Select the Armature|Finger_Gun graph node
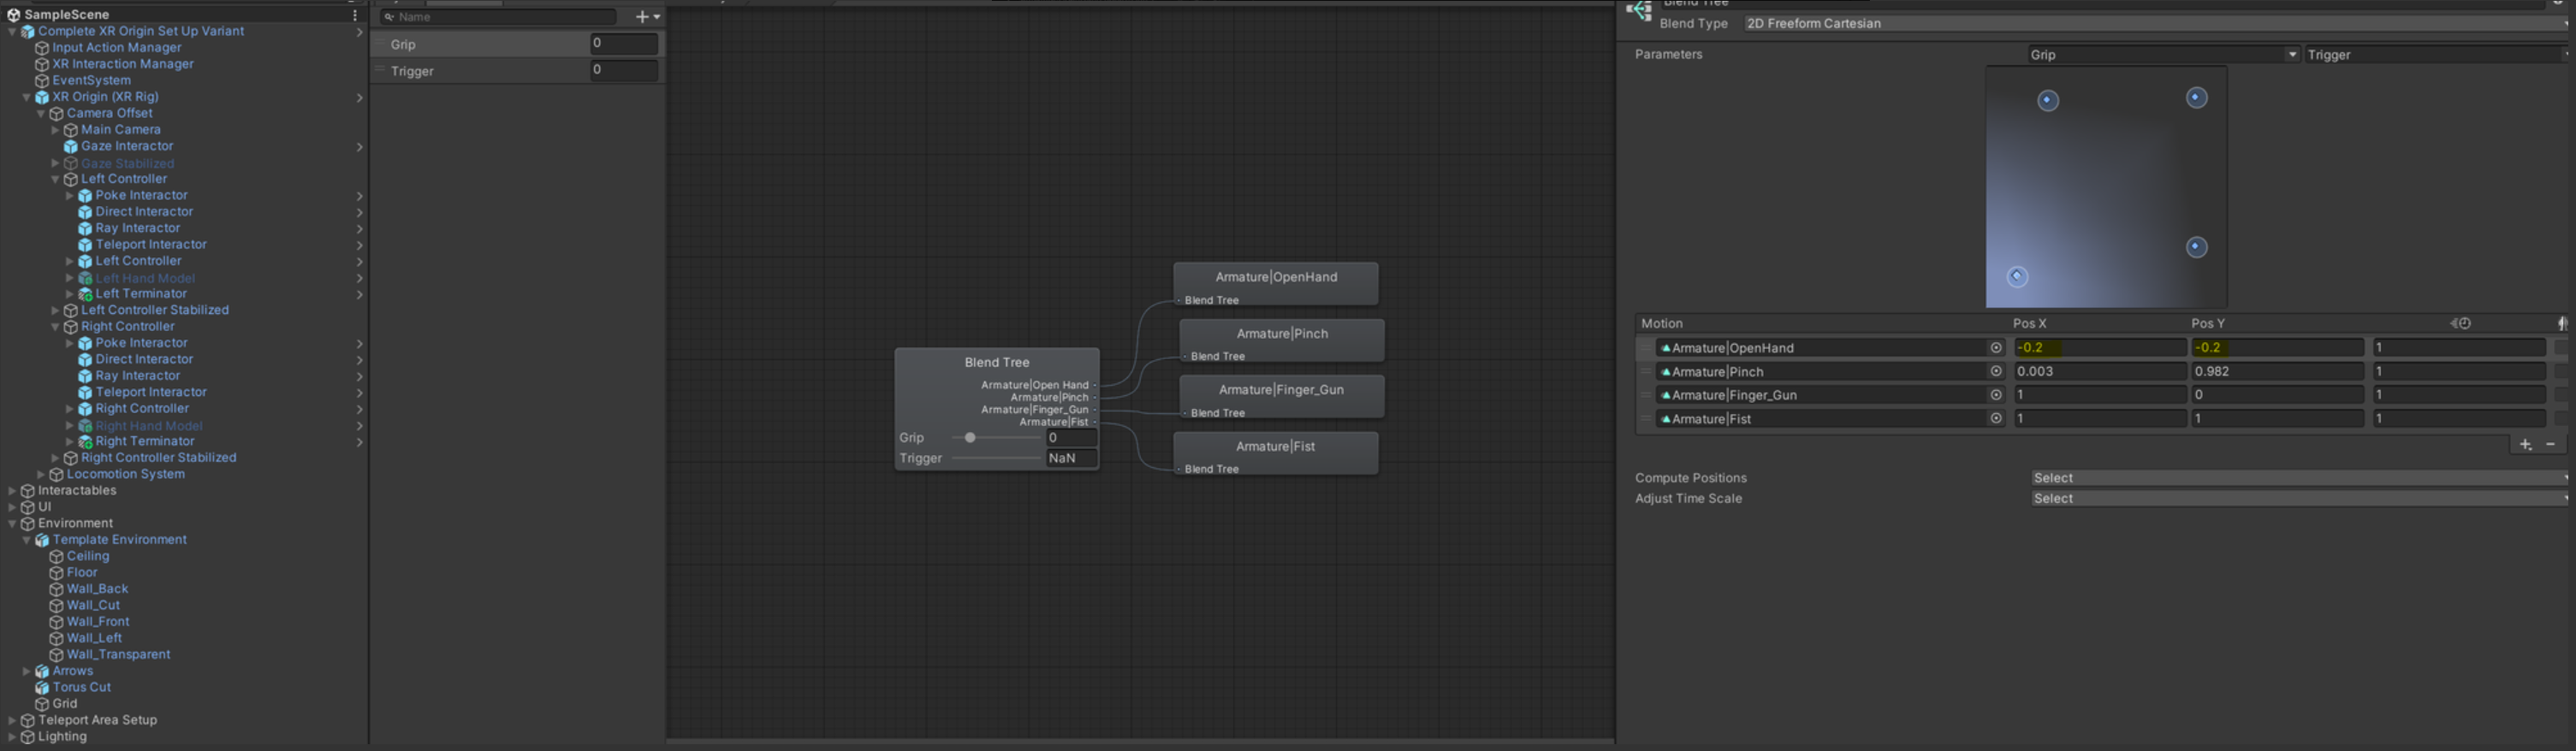 point(1282,397)
